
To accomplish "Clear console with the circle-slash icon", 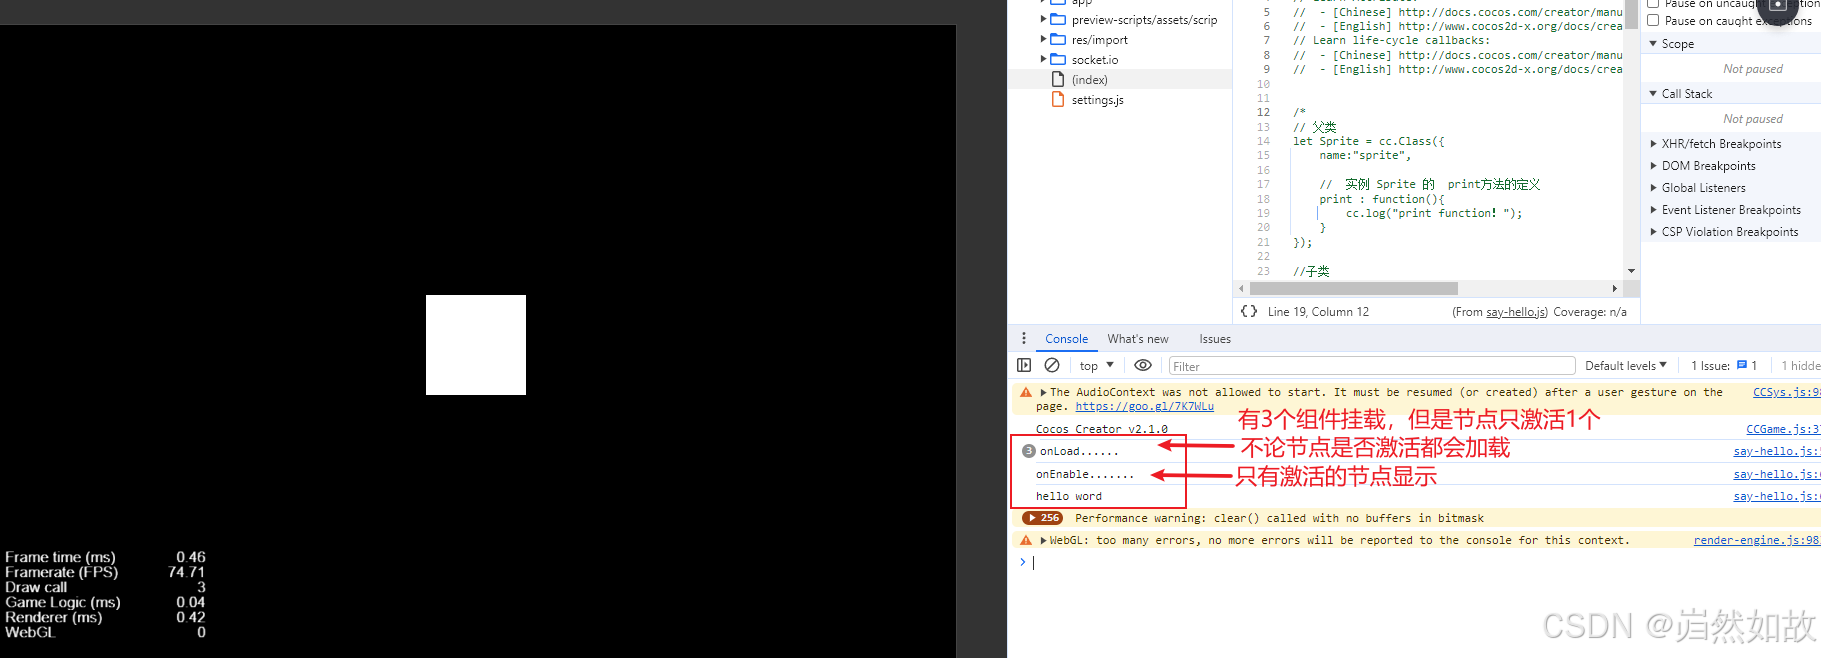I will (x=1052, y=365).
